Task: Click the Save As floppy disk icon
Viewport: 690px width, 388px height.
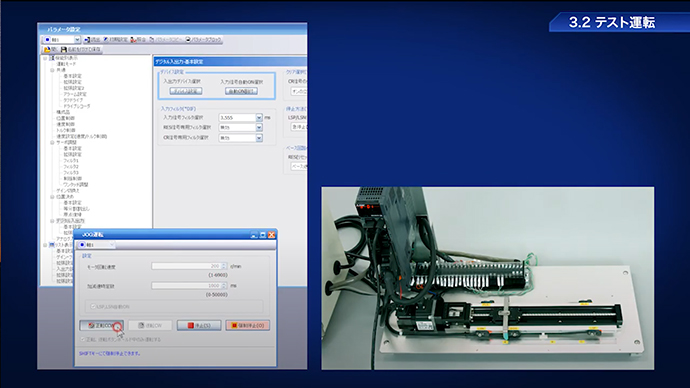Action: click(63, 50)
